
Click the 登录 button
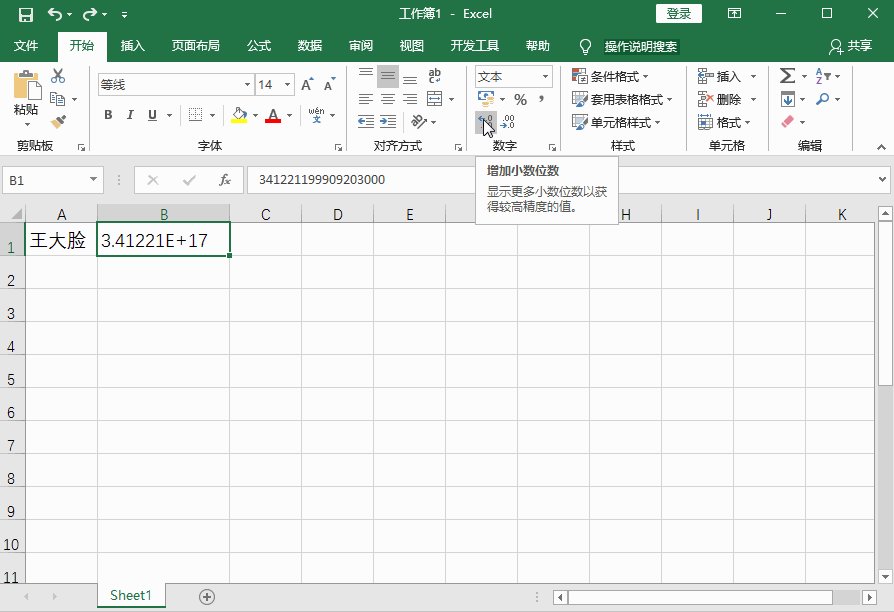(678, 13)
